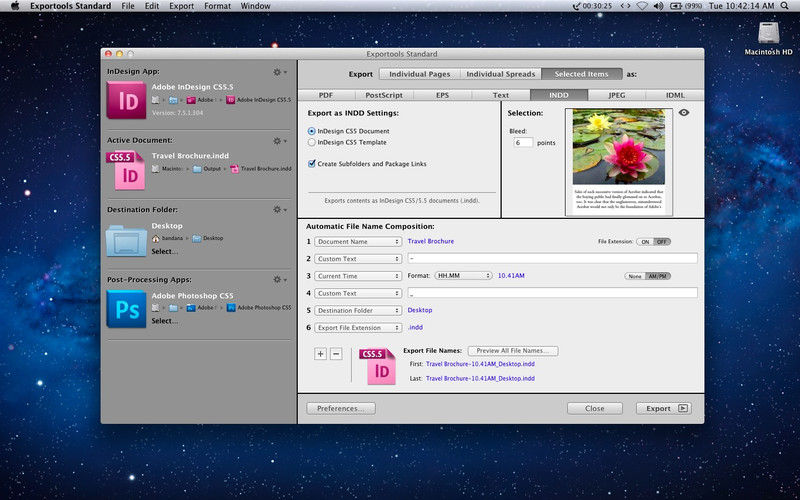Open the Window menu

(255, 6)
